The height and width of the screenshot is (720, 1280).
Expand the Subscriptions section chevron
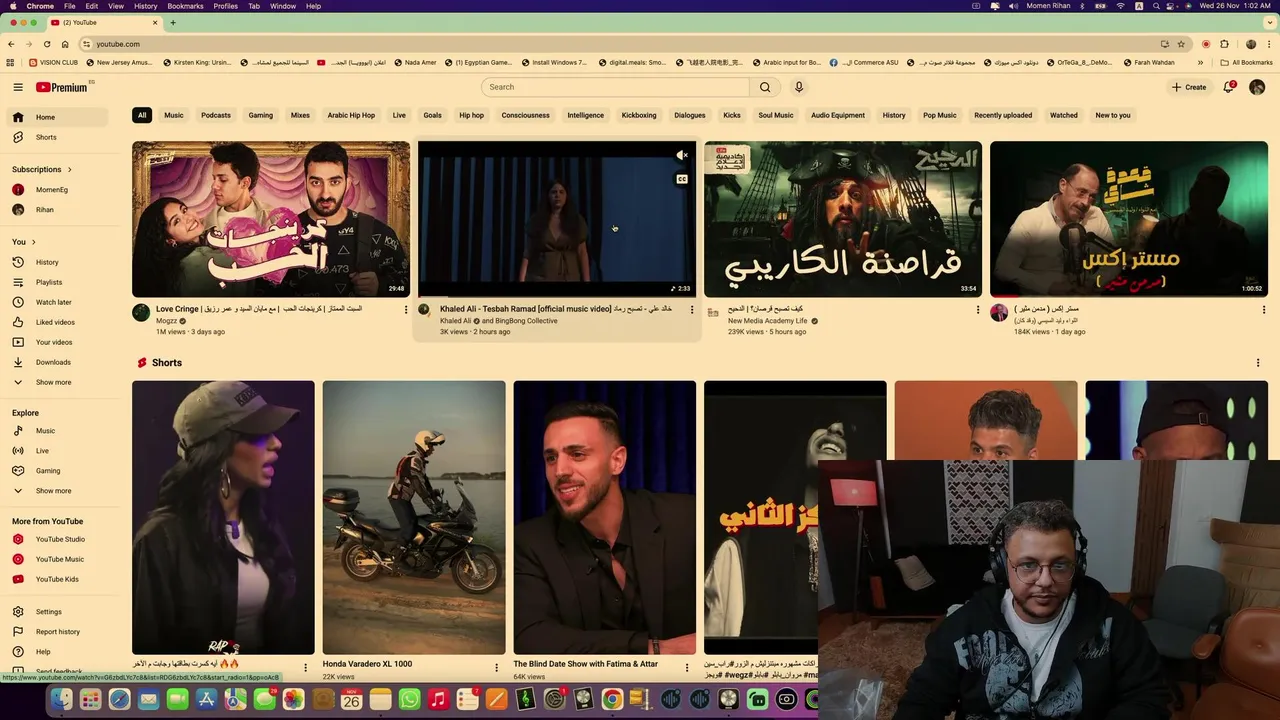click(70, 170)
